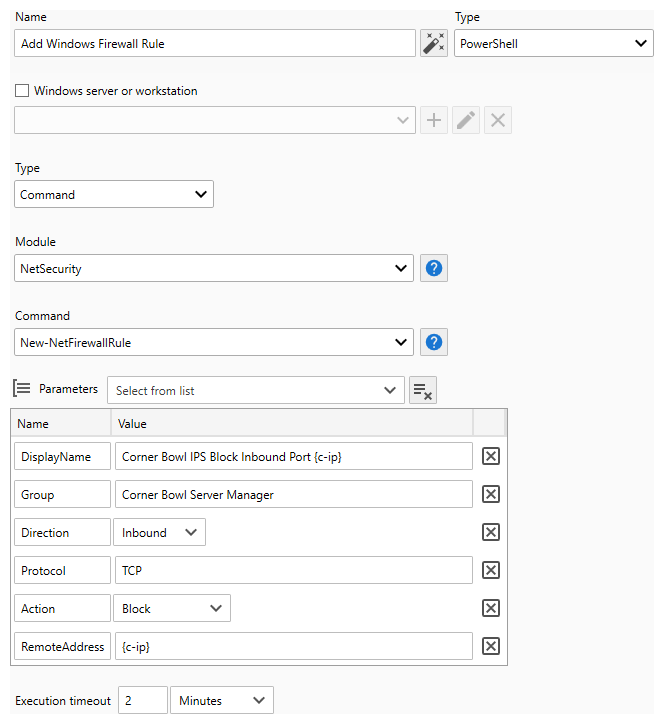The image size is (664, 724).
Task: Open the Minutes timeout unit dropdown
Action: coord(222,700)
